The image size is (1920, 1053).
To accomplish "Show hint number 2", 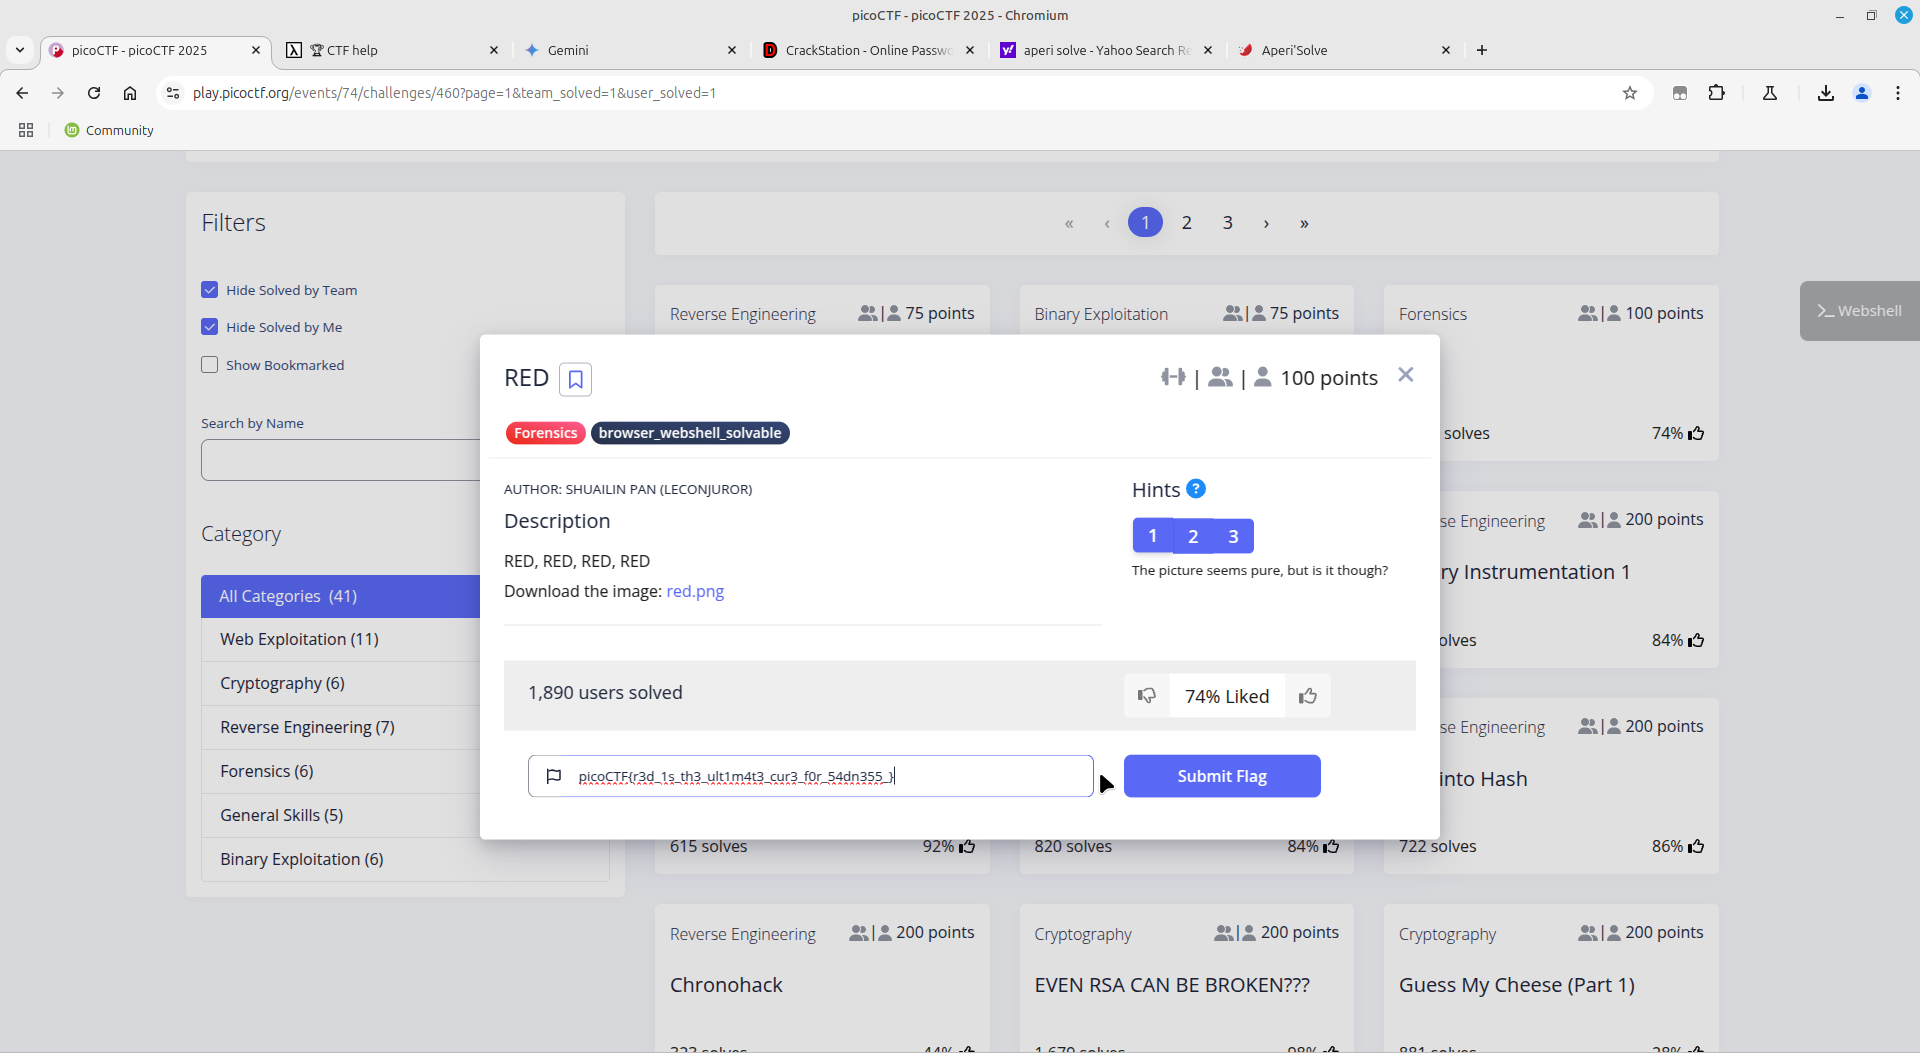I will click(1193, 536).
